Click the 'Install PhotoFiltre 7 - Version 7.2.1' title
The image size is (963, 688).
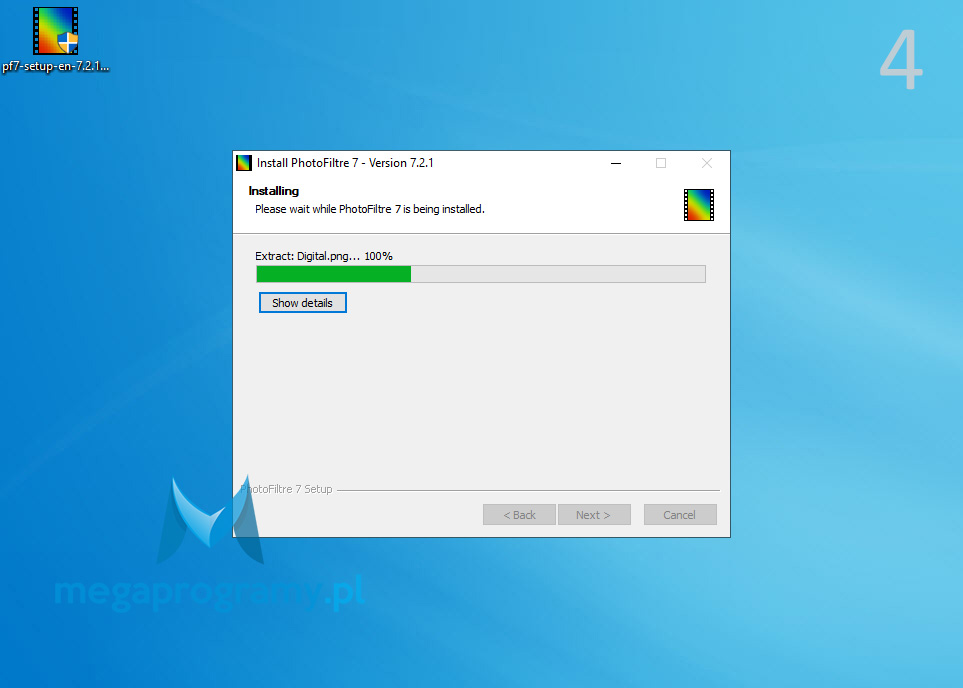pyautogui.click(x=345, y=163)
